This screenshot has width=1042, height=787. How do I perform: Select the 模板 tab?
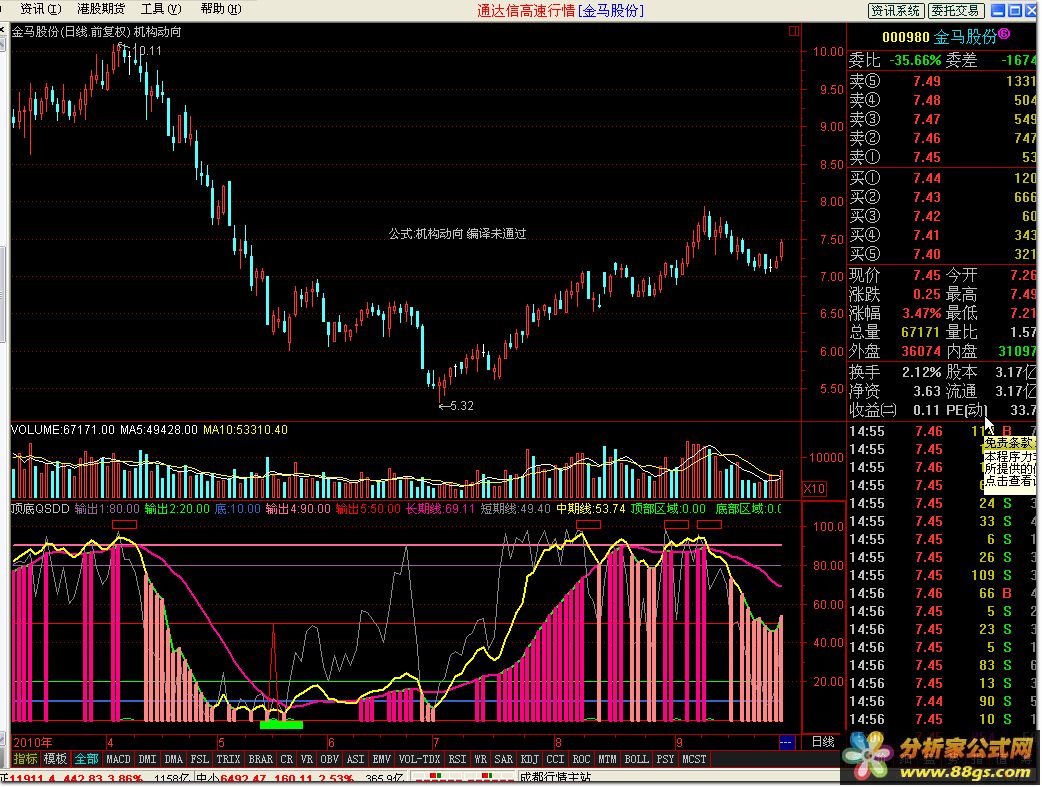click(x=55, y=758)
